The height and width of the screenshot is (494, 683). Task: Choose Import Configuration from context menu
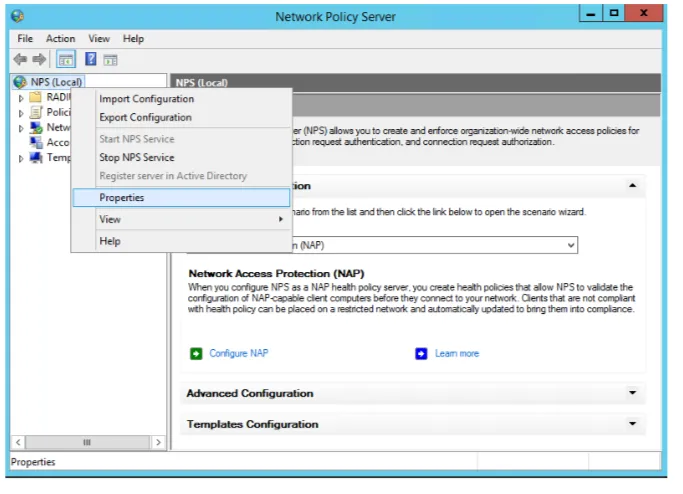click(182, 99)
